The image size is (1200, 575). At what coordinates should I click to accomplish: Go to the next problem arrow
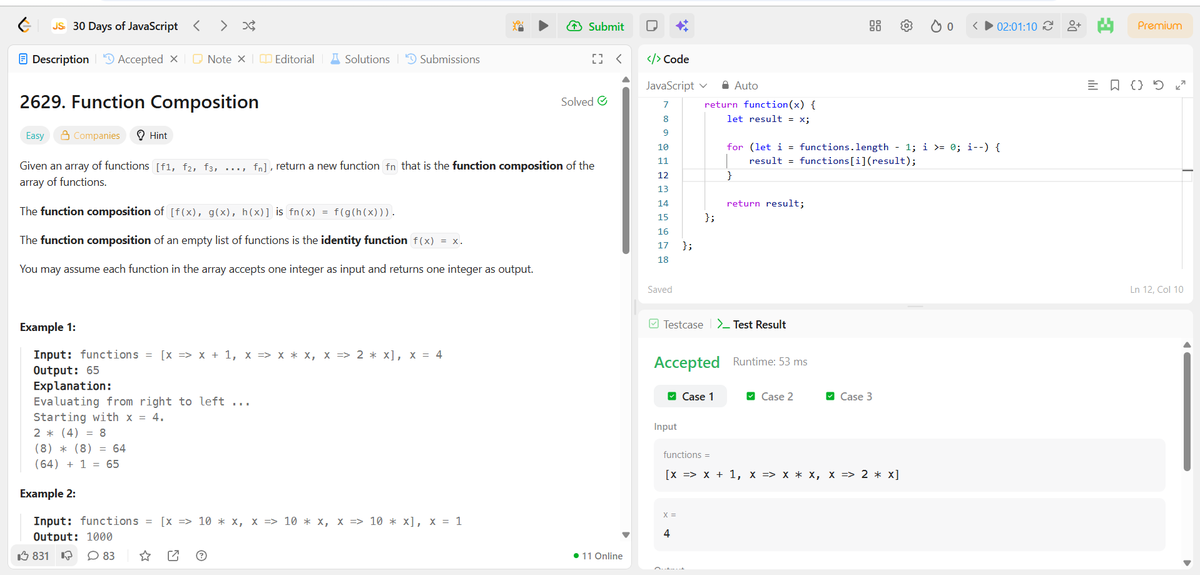coord(224,26)
